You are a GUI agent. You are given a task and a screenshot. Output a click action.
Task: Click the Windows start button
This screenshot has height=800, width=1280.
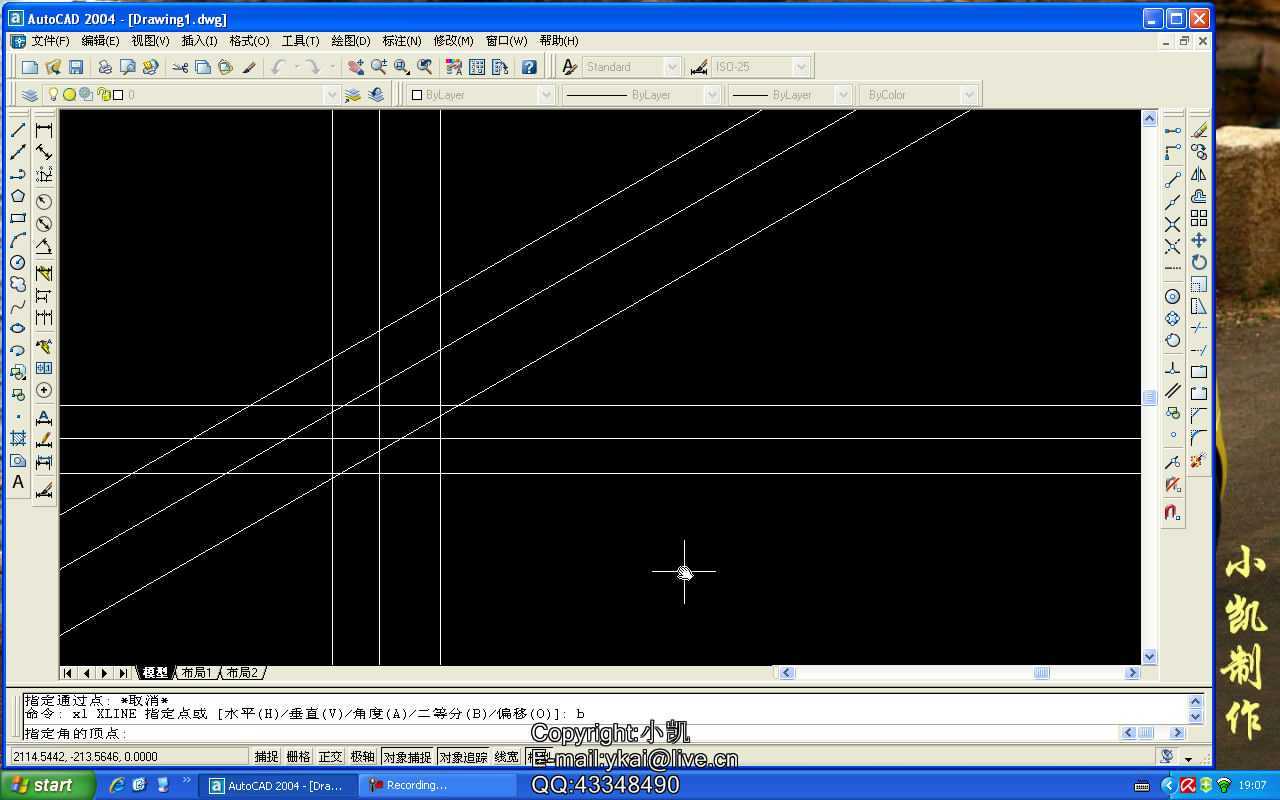click(x=48, y=785)
